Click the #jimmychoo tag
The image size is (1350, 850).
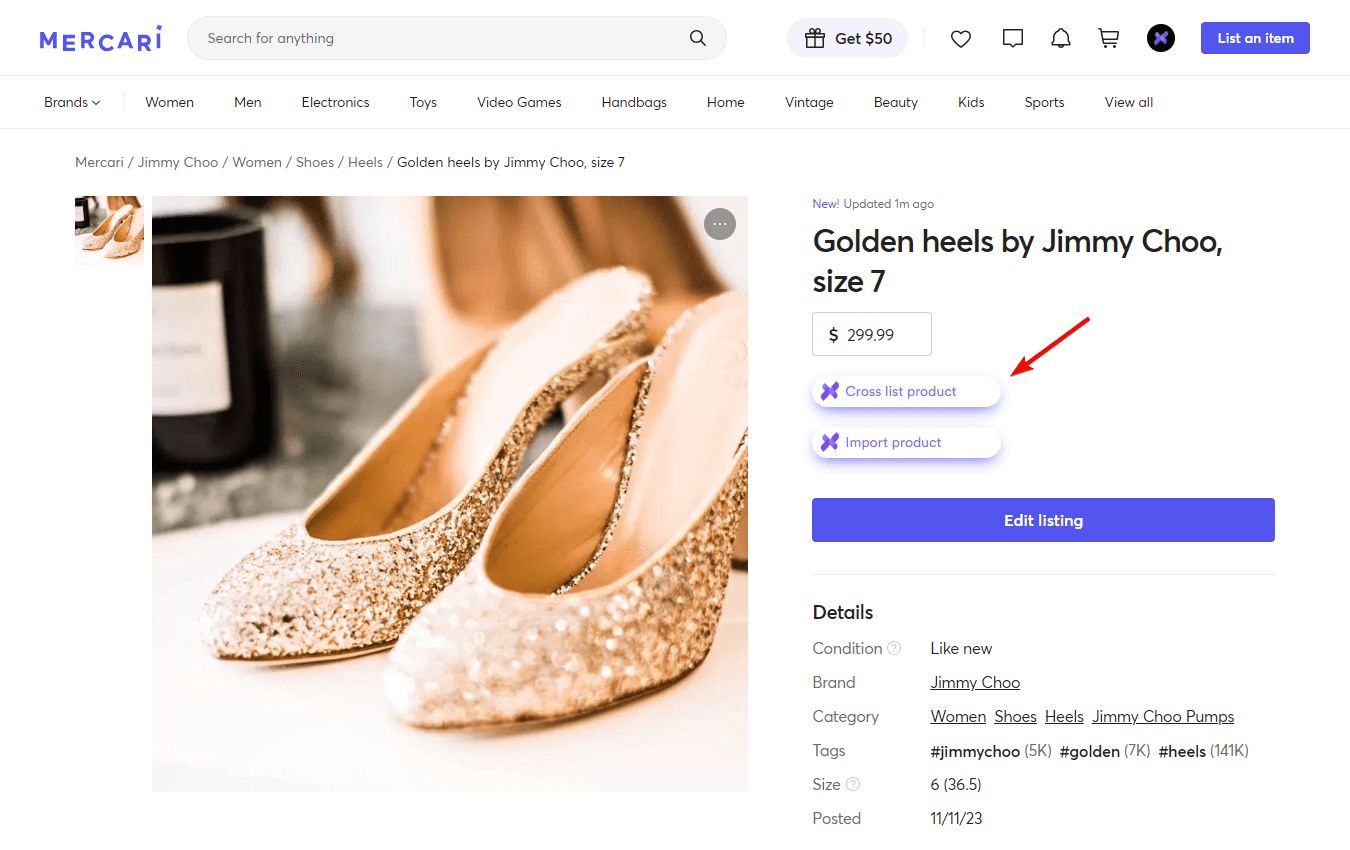(975, 750)
